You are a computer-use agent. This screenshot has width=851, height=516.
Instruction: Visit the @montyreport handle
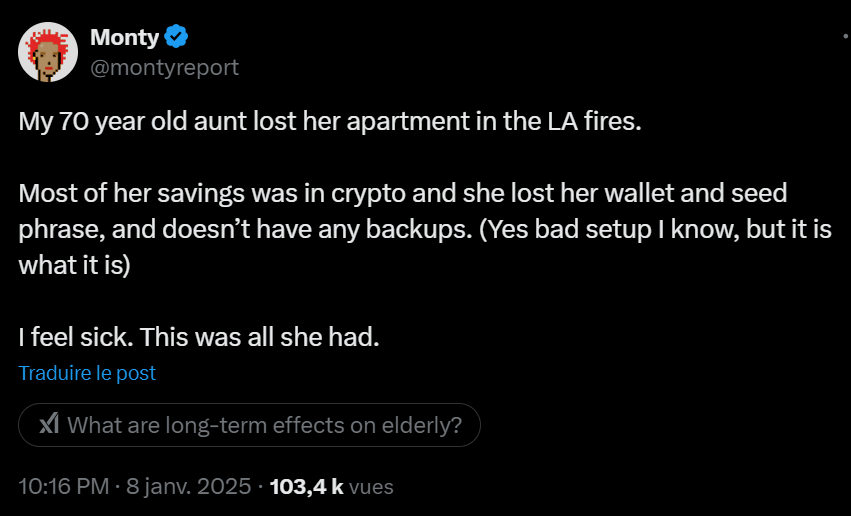pyautogui.click(x=165, y=67)
